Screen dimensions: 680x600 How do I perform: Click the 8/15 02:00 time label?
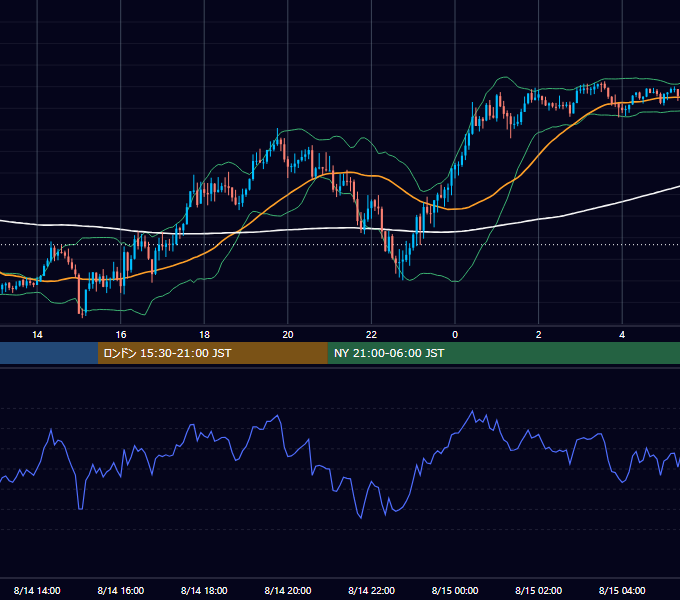pos(539,590)
